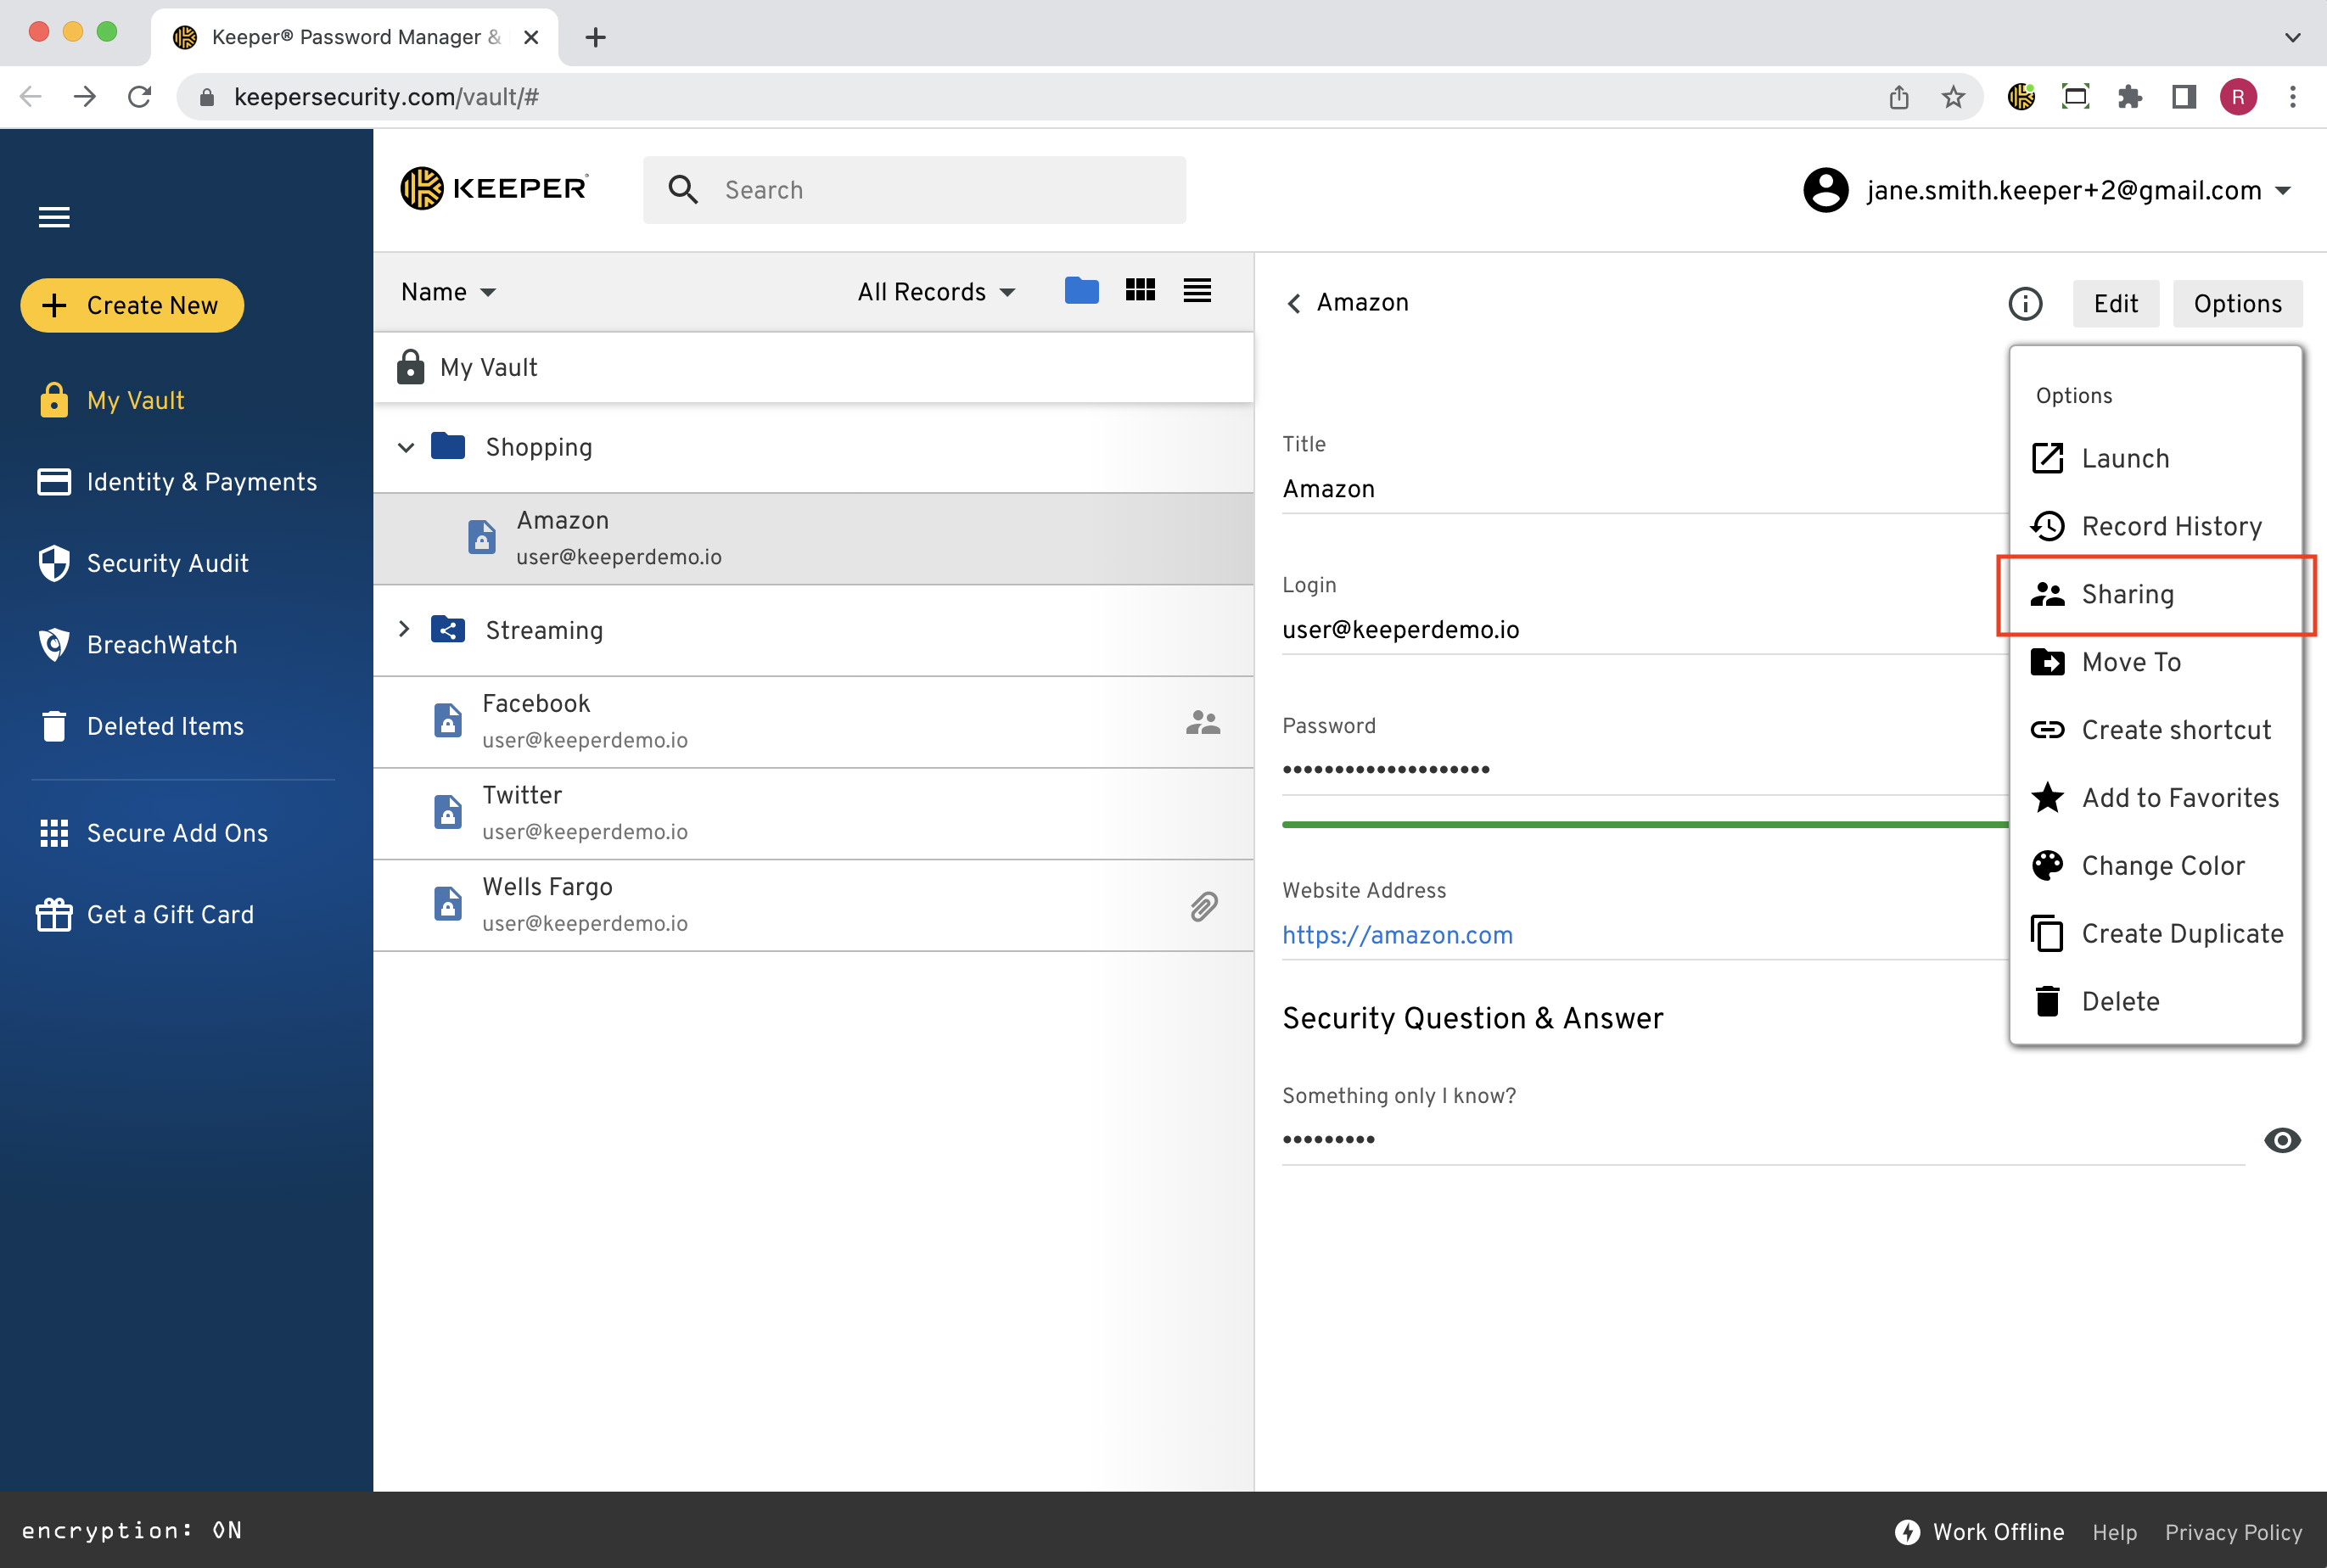This screenshot has height=1568, width=2327.
Task: Open My Vault in the sidebar
Action: [x=112, y=400]
